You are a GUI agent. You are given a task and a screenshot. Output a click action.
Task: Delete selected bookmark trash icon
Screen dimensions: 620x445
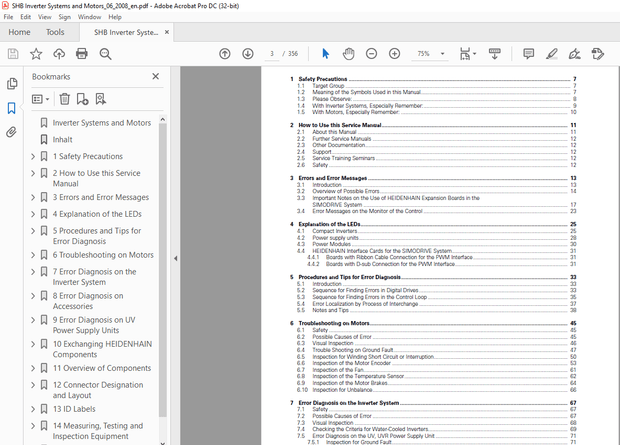coord(64,99)
